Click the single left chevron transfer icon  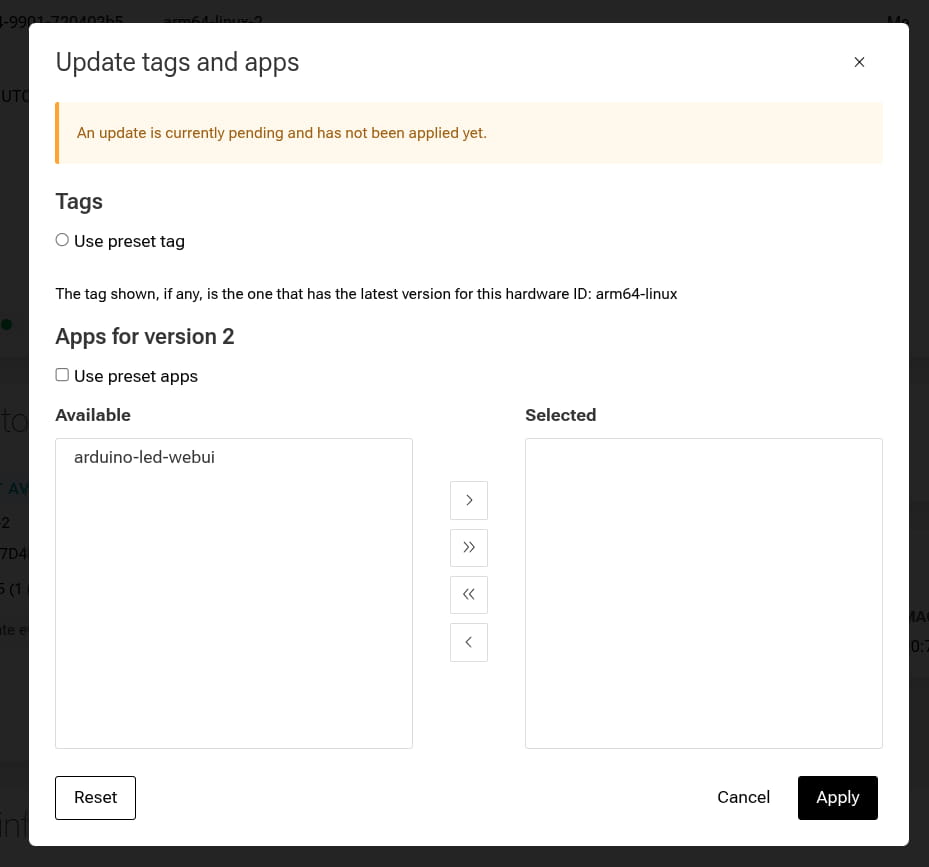click(468, 642)
